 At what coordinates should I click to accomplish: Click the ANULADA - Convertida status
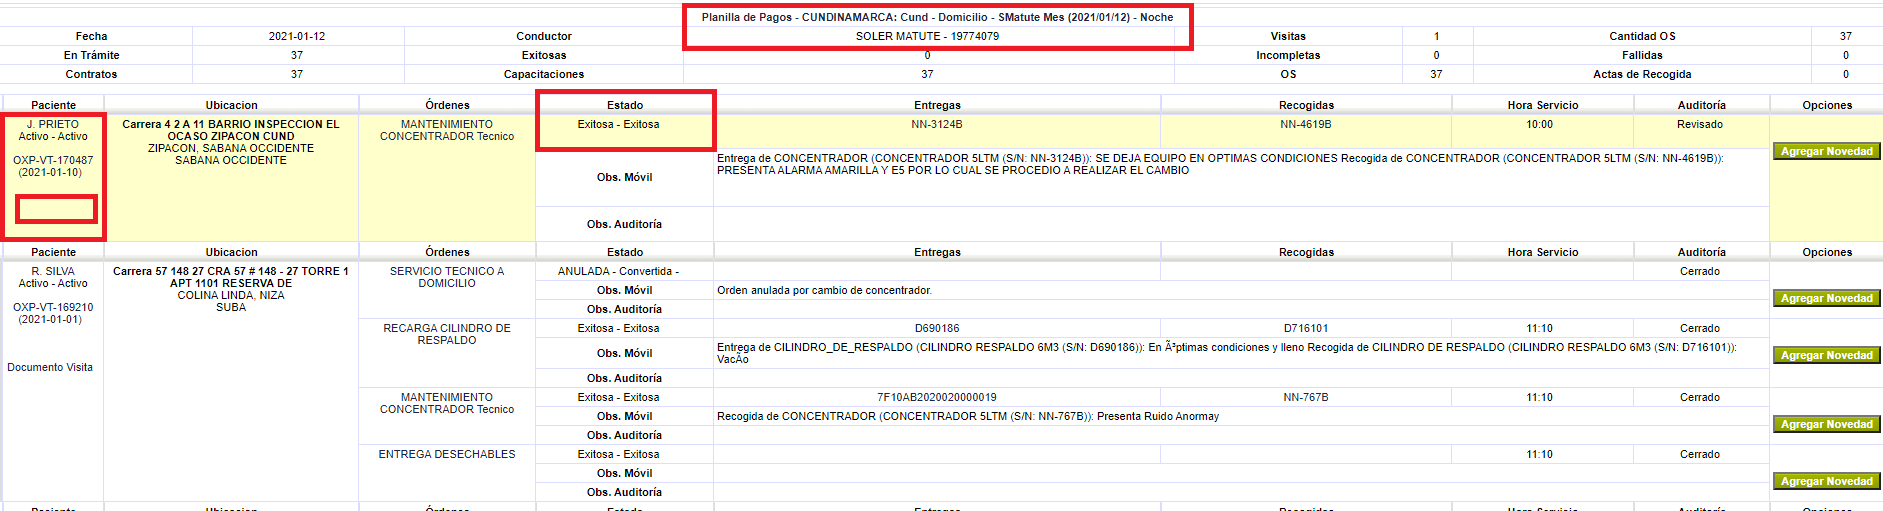[x=618, y=271]
